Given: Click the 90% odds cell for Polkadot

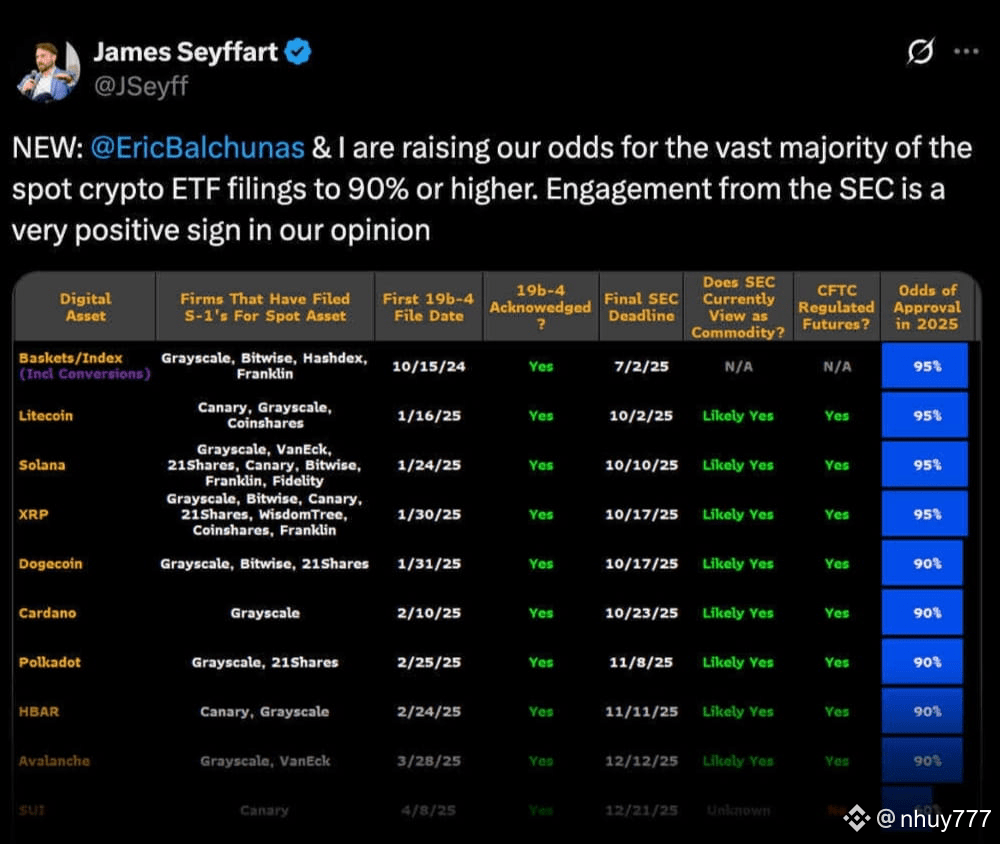Looking at the screenshot, I should coord(922,662).
